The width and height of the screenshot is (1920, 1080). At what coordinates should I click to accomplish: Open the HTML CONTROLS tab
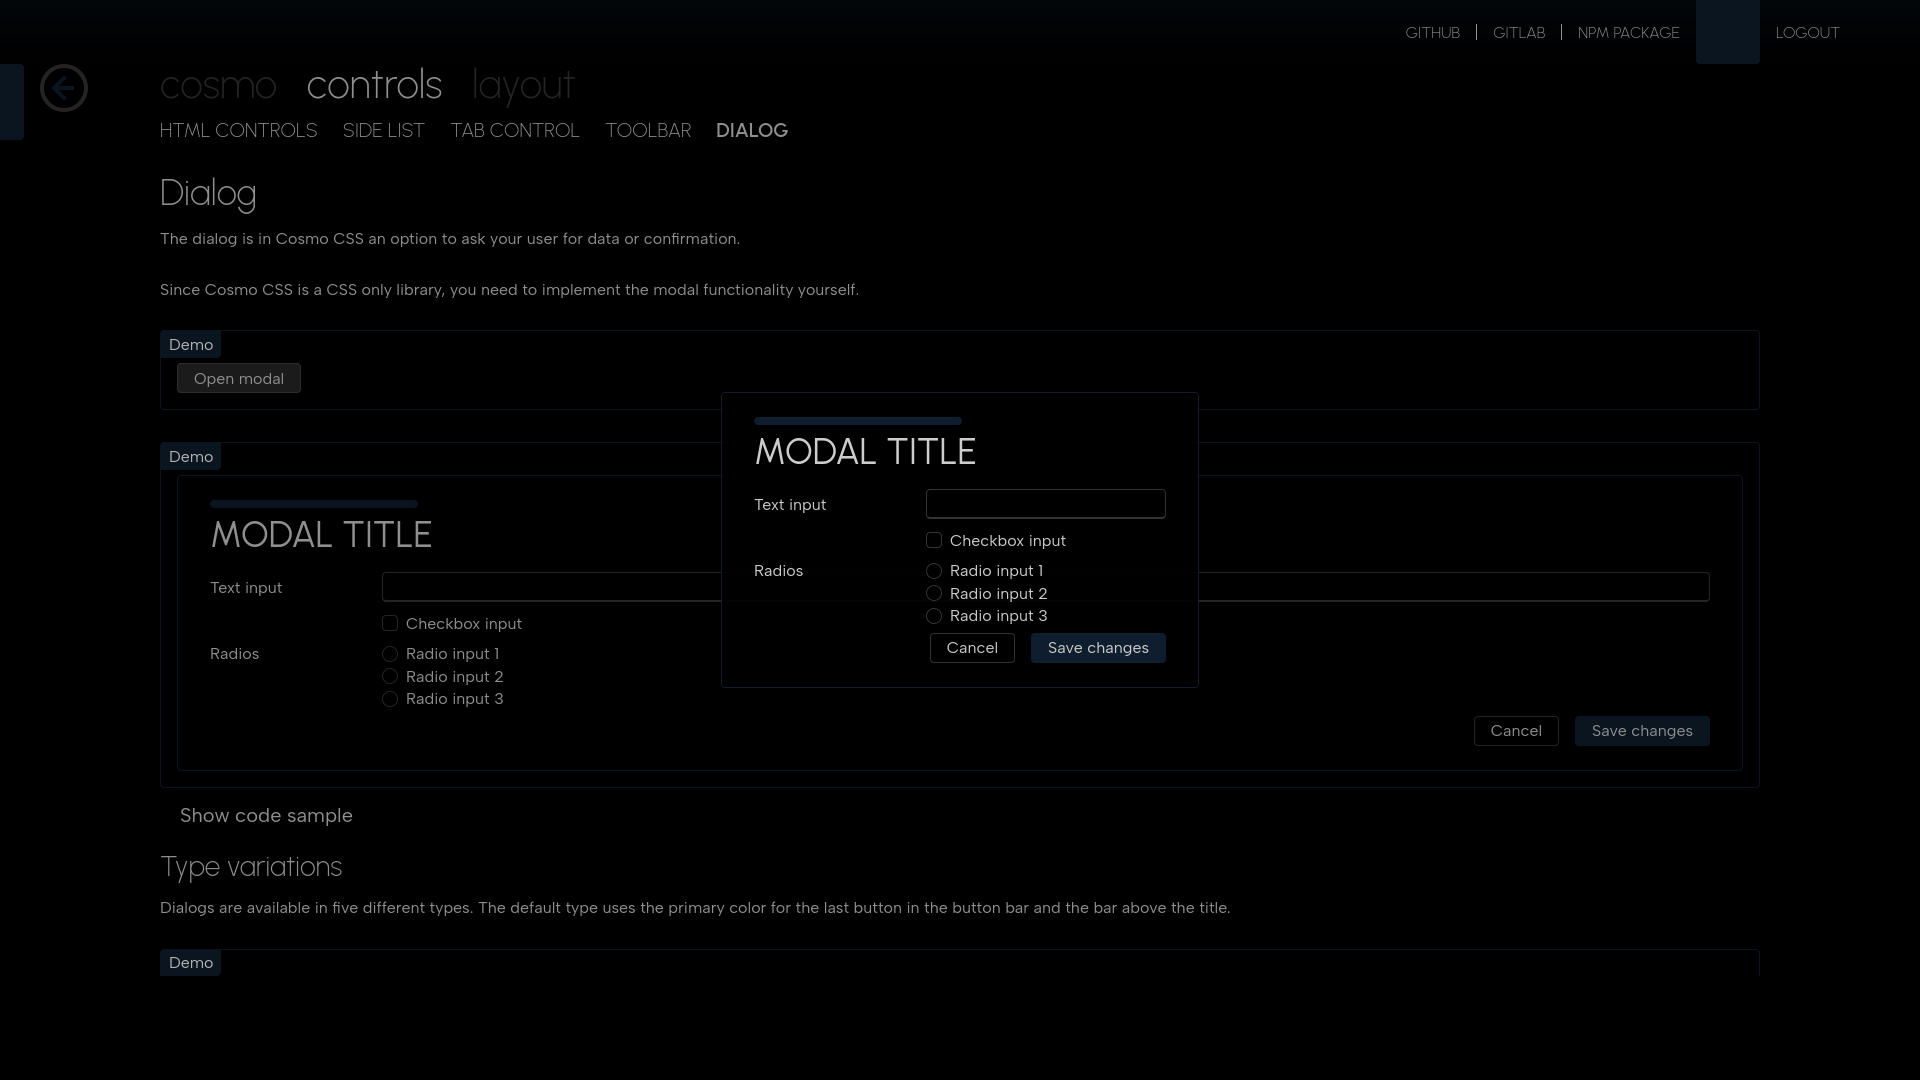click(x=238, y=131)
